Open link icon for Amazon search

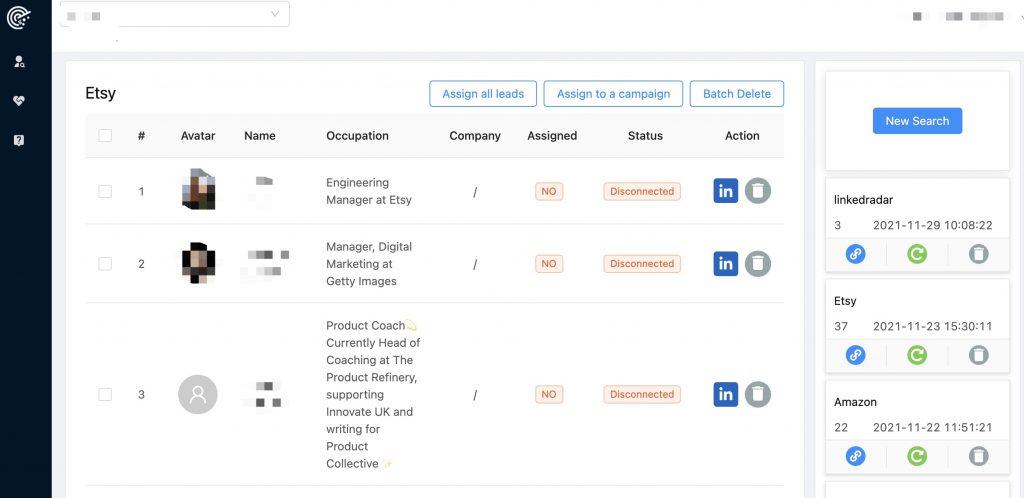856,456
